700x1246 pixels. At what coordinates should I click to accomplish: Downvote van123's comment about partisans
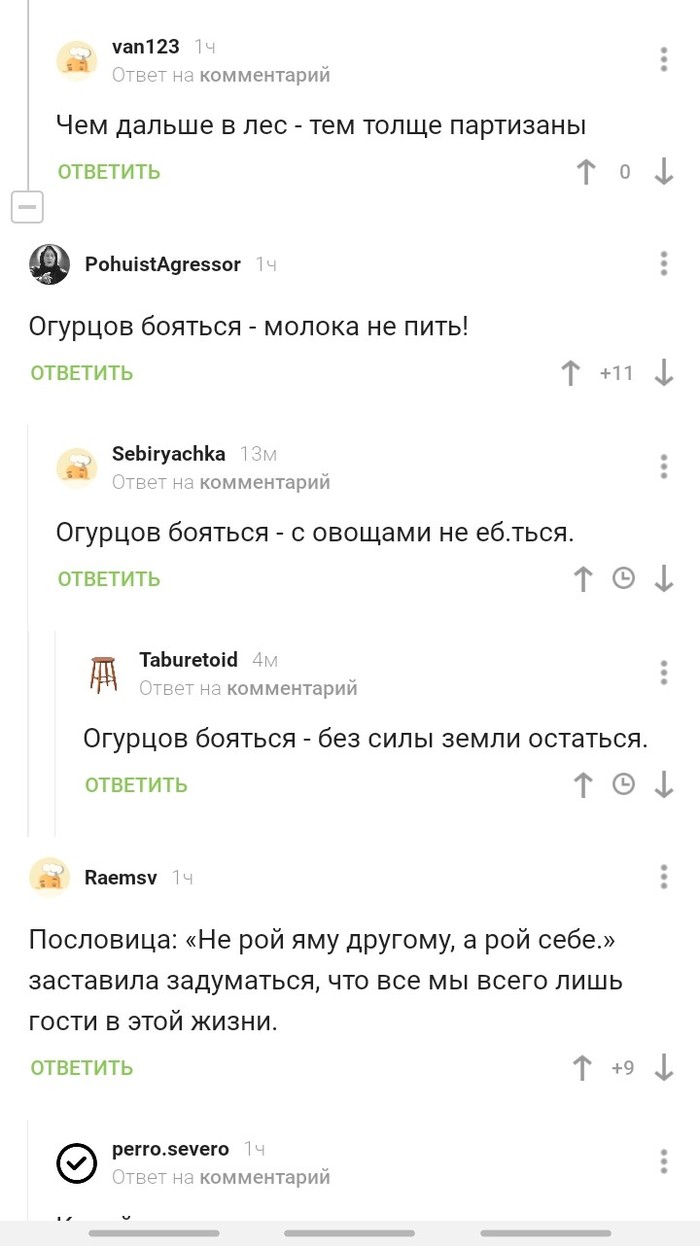tap(664, 172)
